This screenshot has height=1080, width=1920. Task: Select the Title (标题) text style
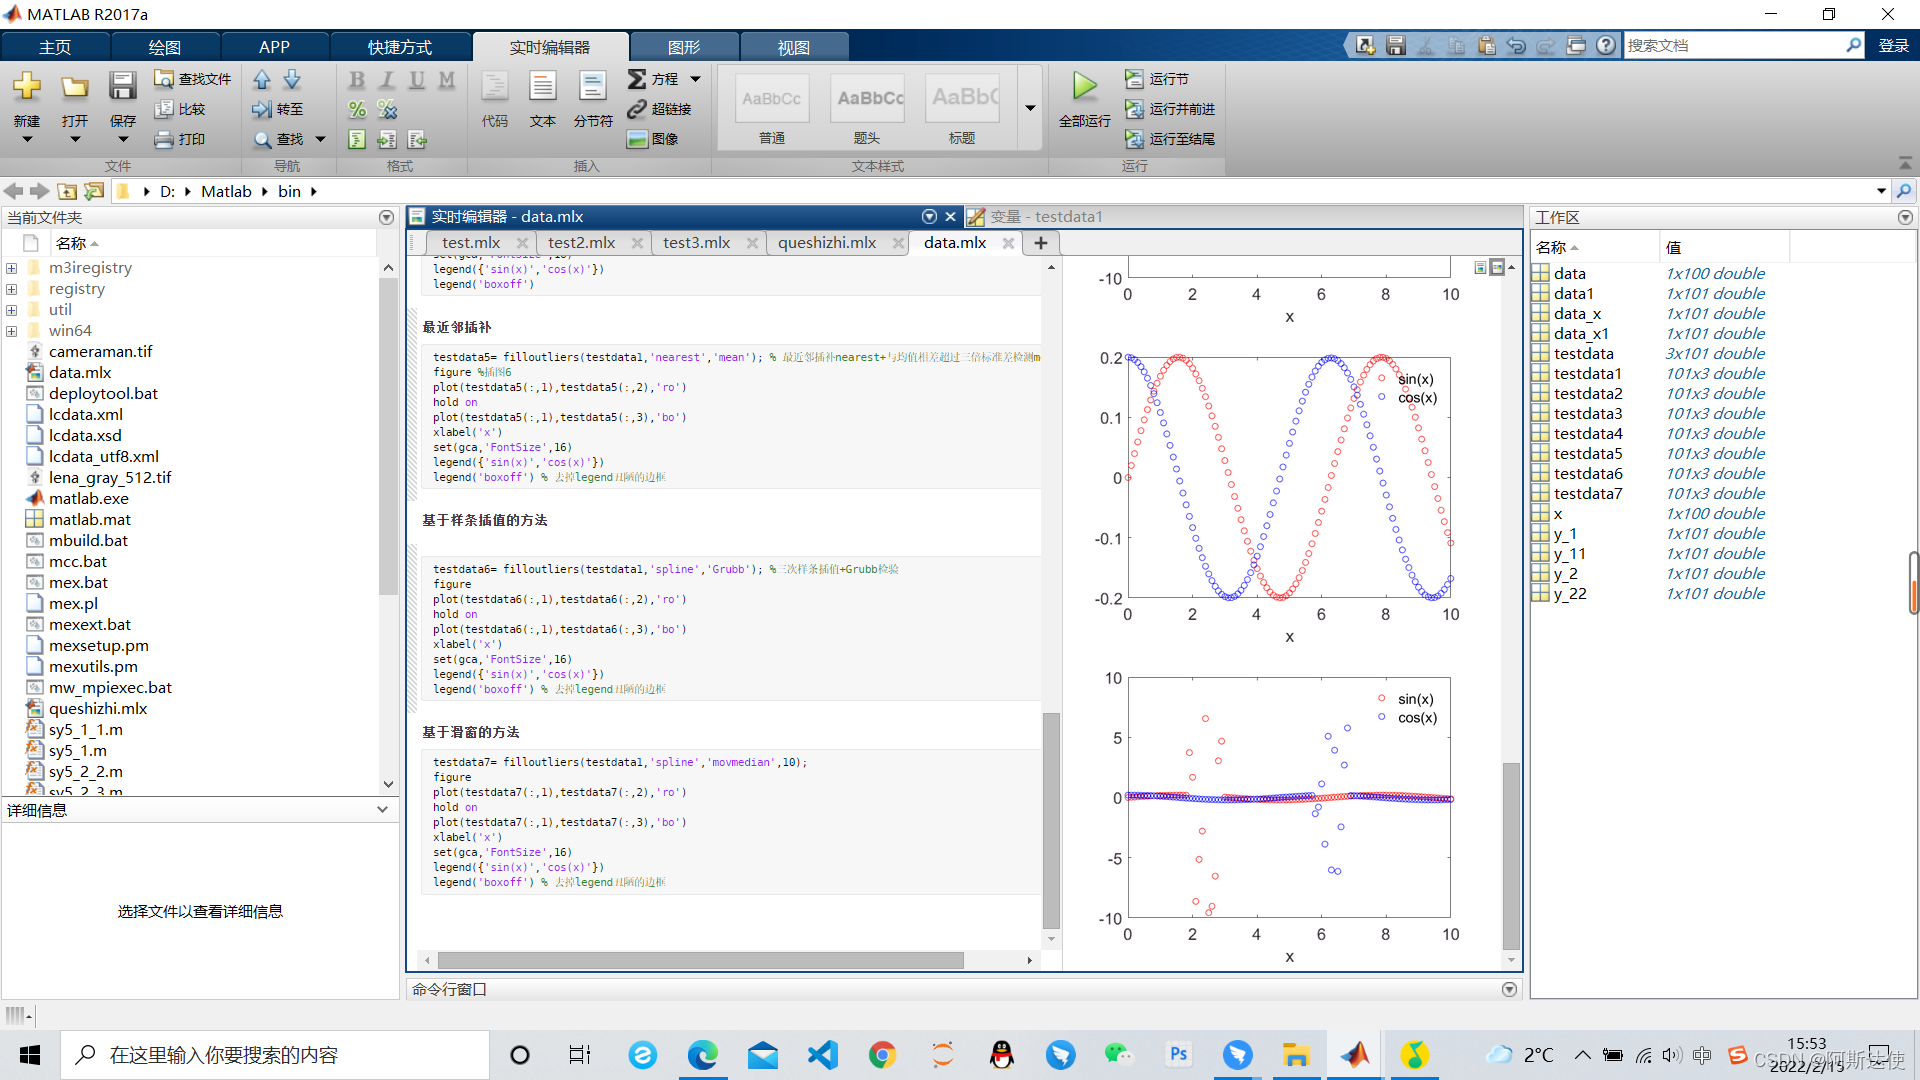962,108
